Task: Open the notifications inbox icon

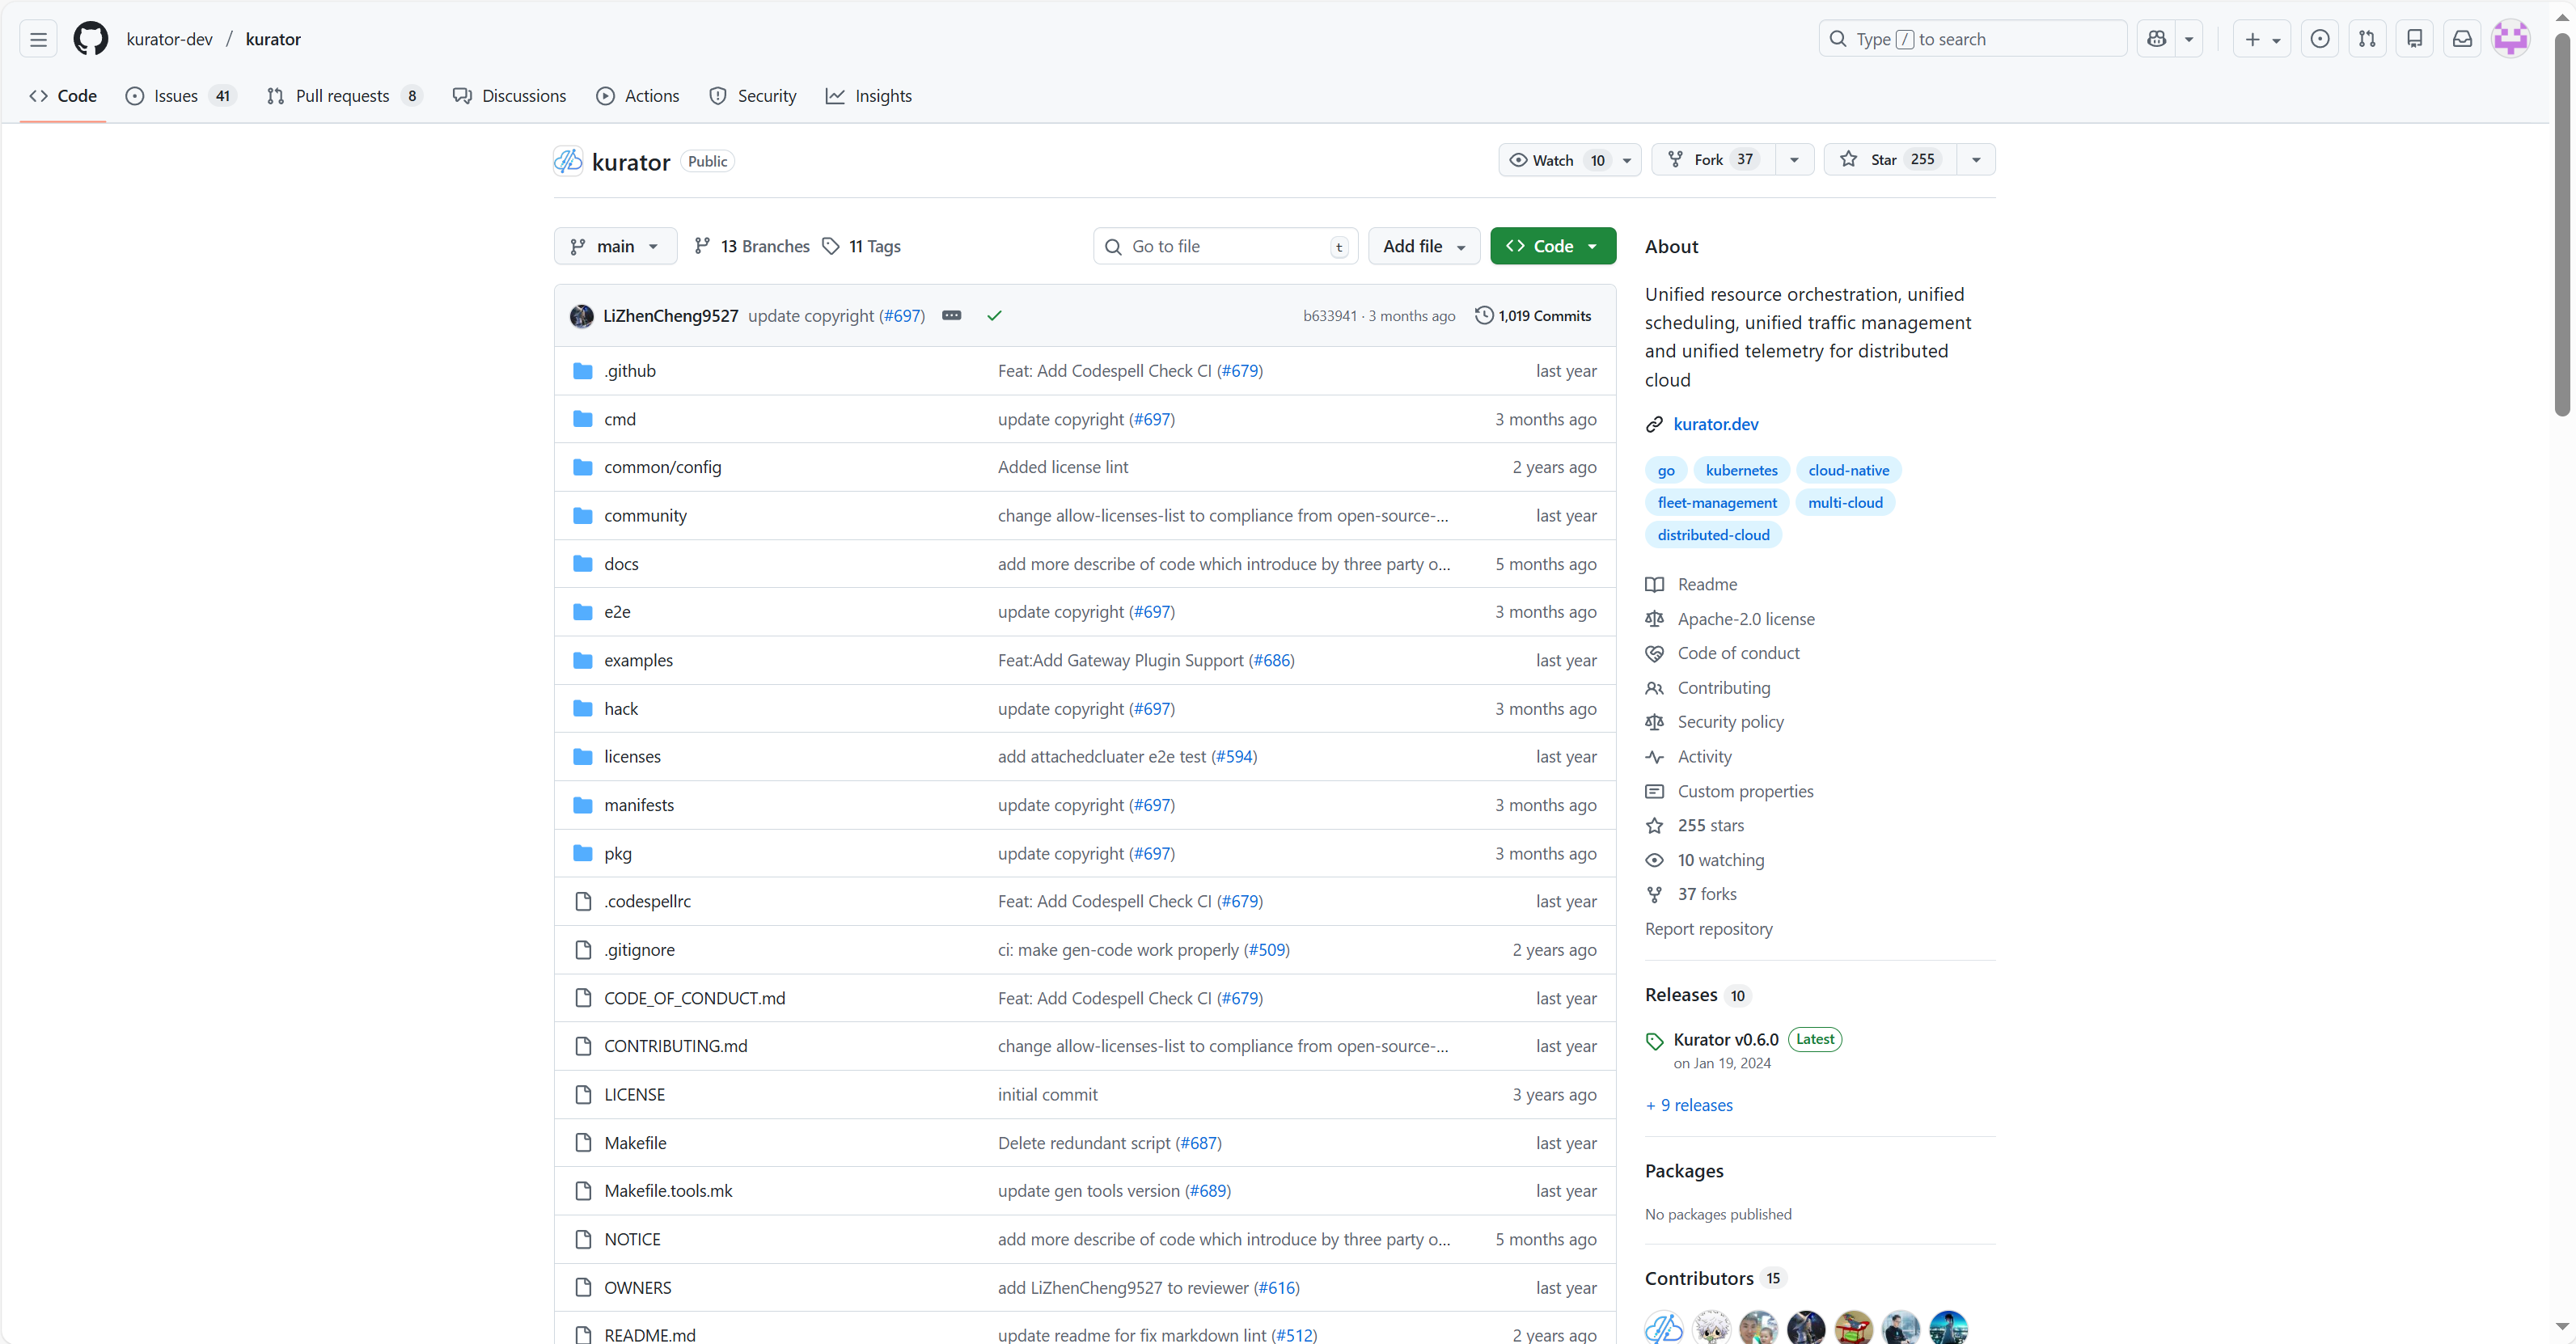Action: [x=2462, y=39]
